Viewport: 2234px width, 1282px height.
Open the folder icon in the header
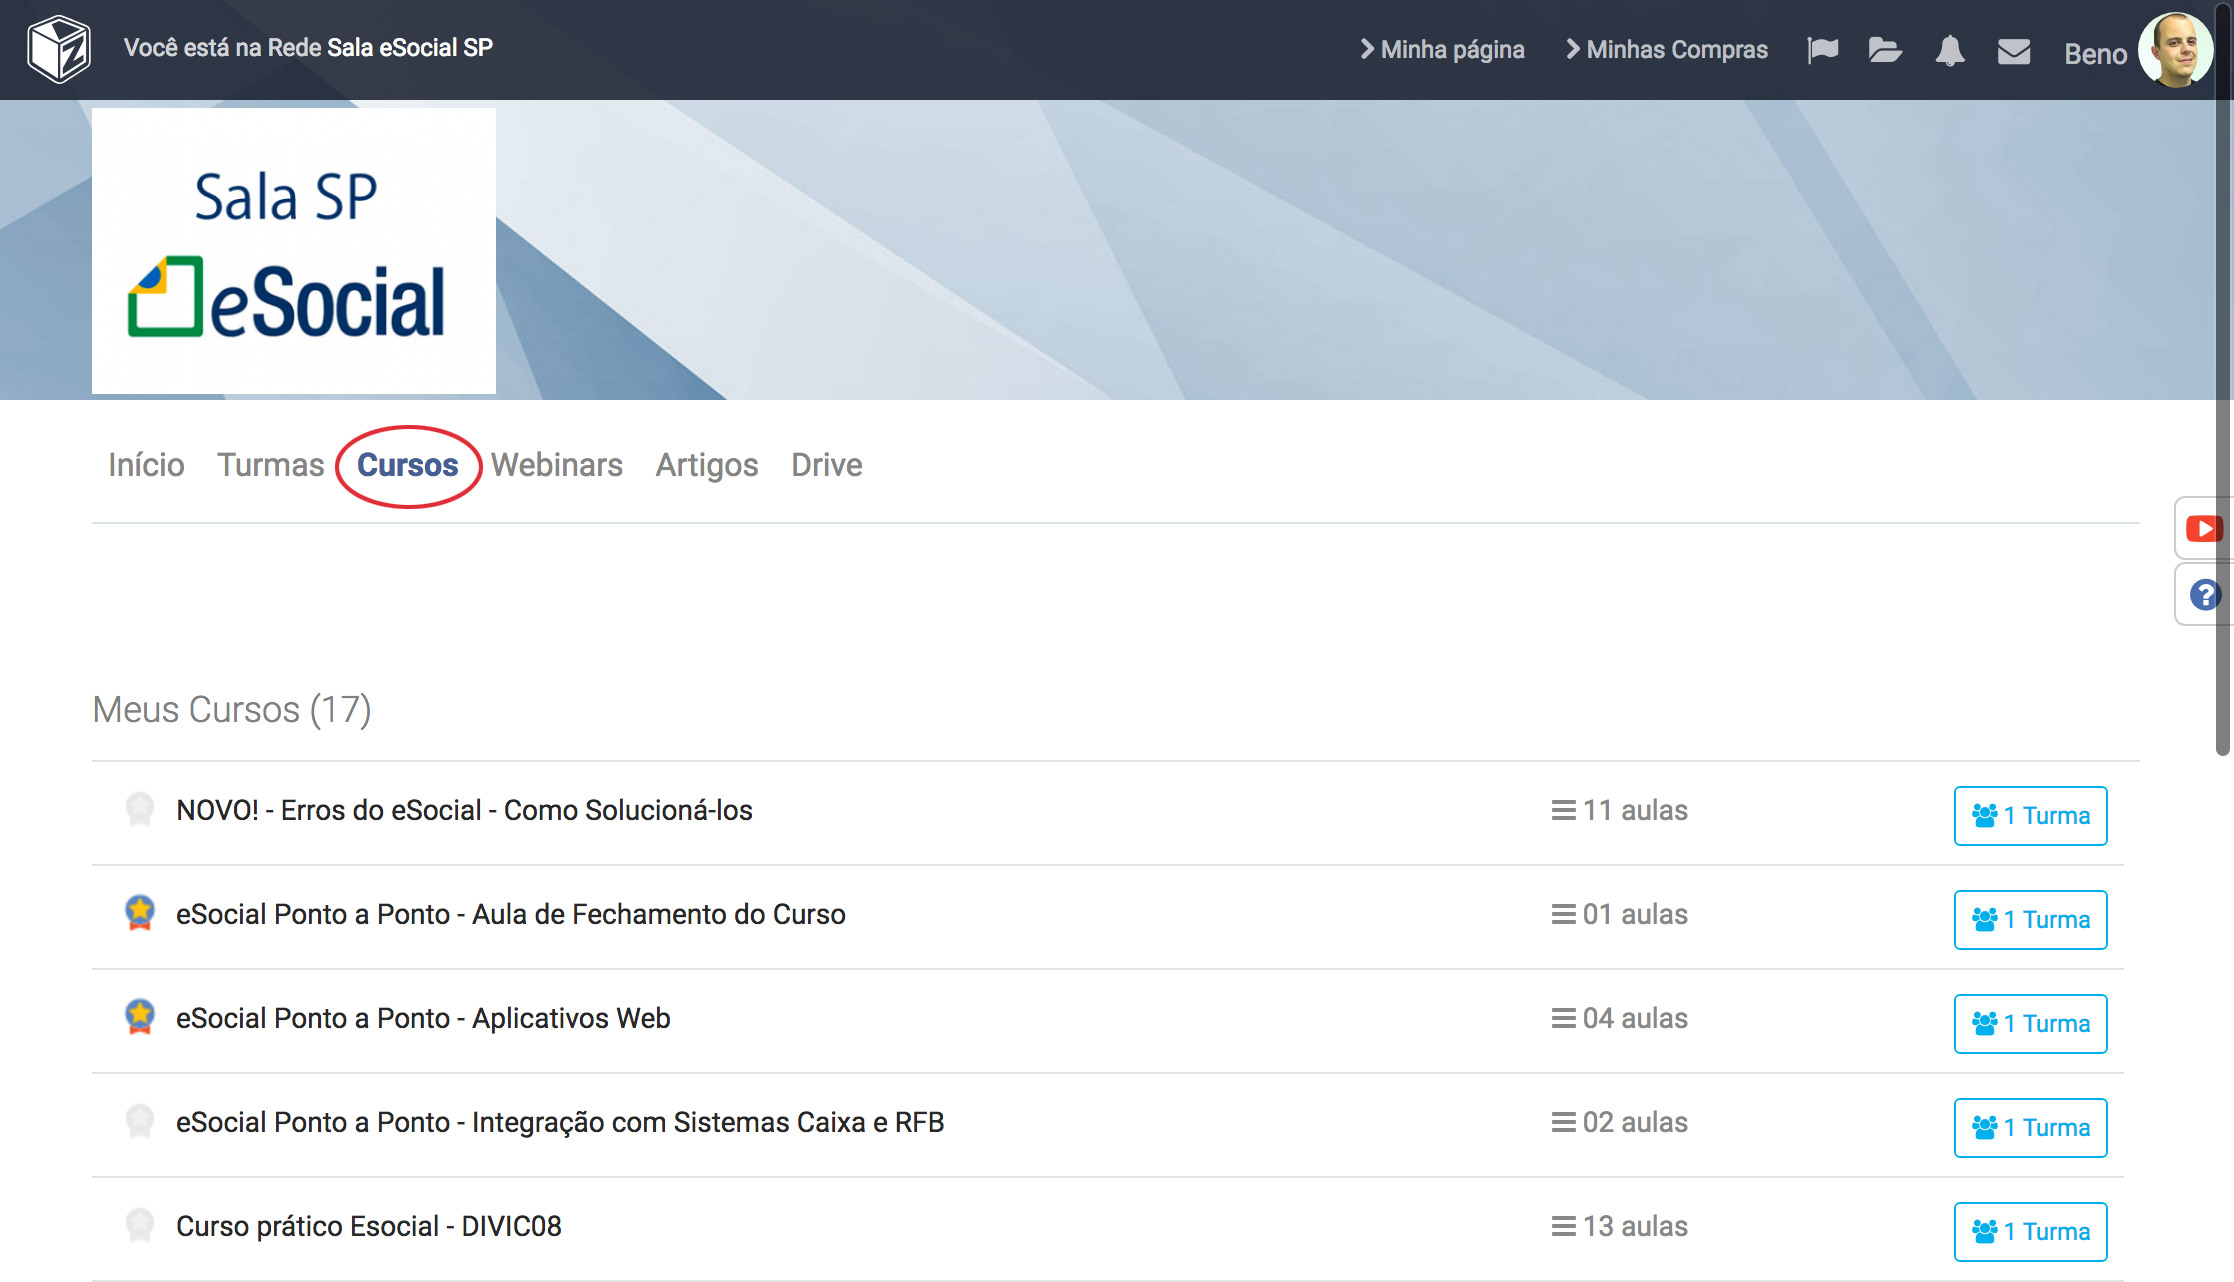(x=1885, y=50)
